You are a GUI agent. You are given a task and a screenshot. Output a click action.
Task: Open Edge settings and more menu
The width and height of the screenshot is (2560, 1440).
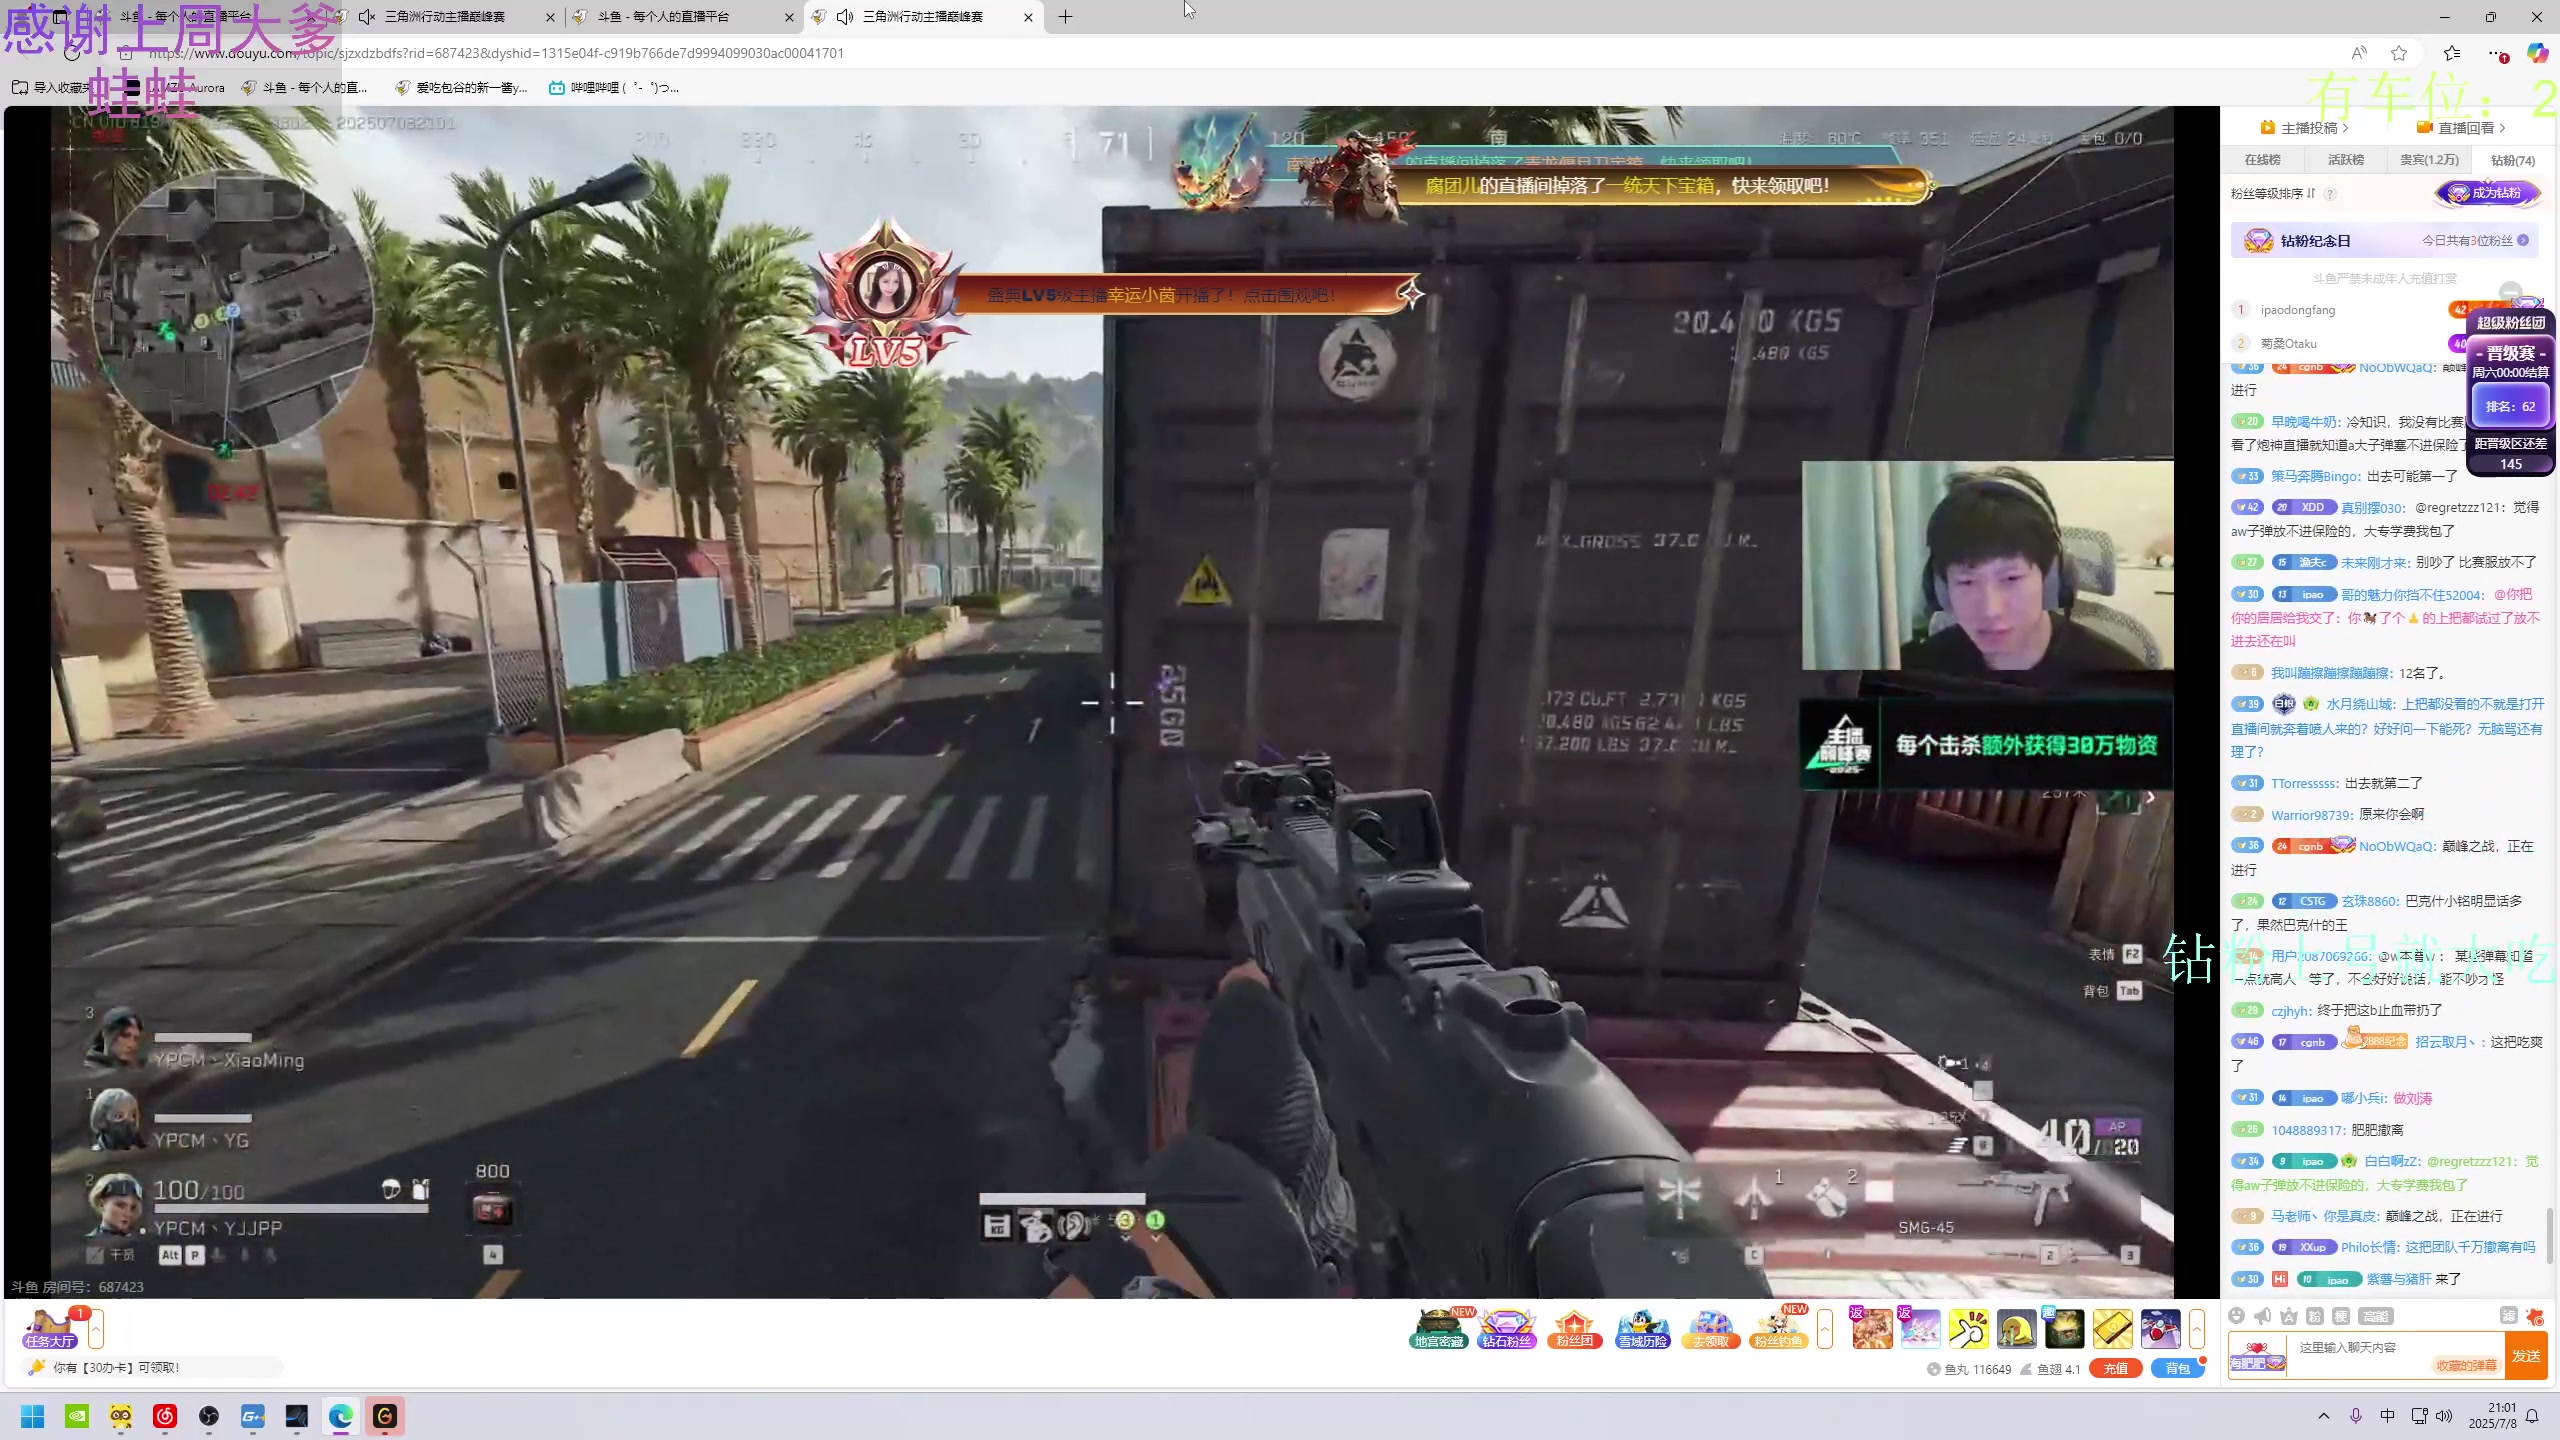(x=2497, y=53)
